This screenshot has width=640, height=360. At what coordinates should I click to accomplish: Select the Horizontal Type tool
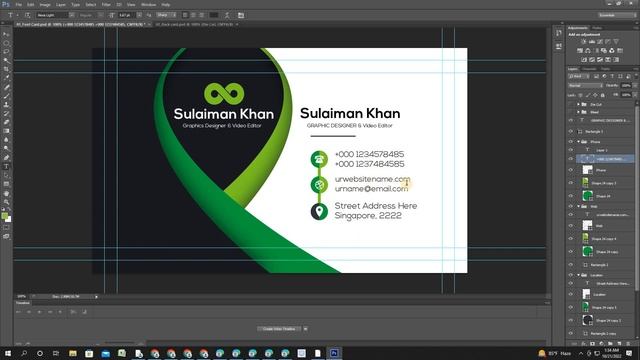point(6,167)
